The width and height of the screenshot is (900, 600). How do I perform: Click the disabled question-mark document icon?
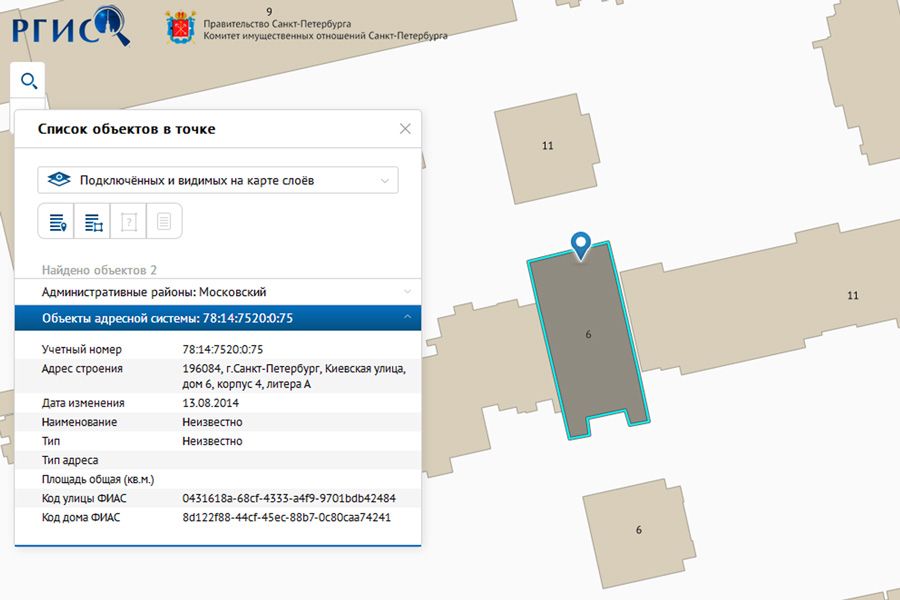129,221
